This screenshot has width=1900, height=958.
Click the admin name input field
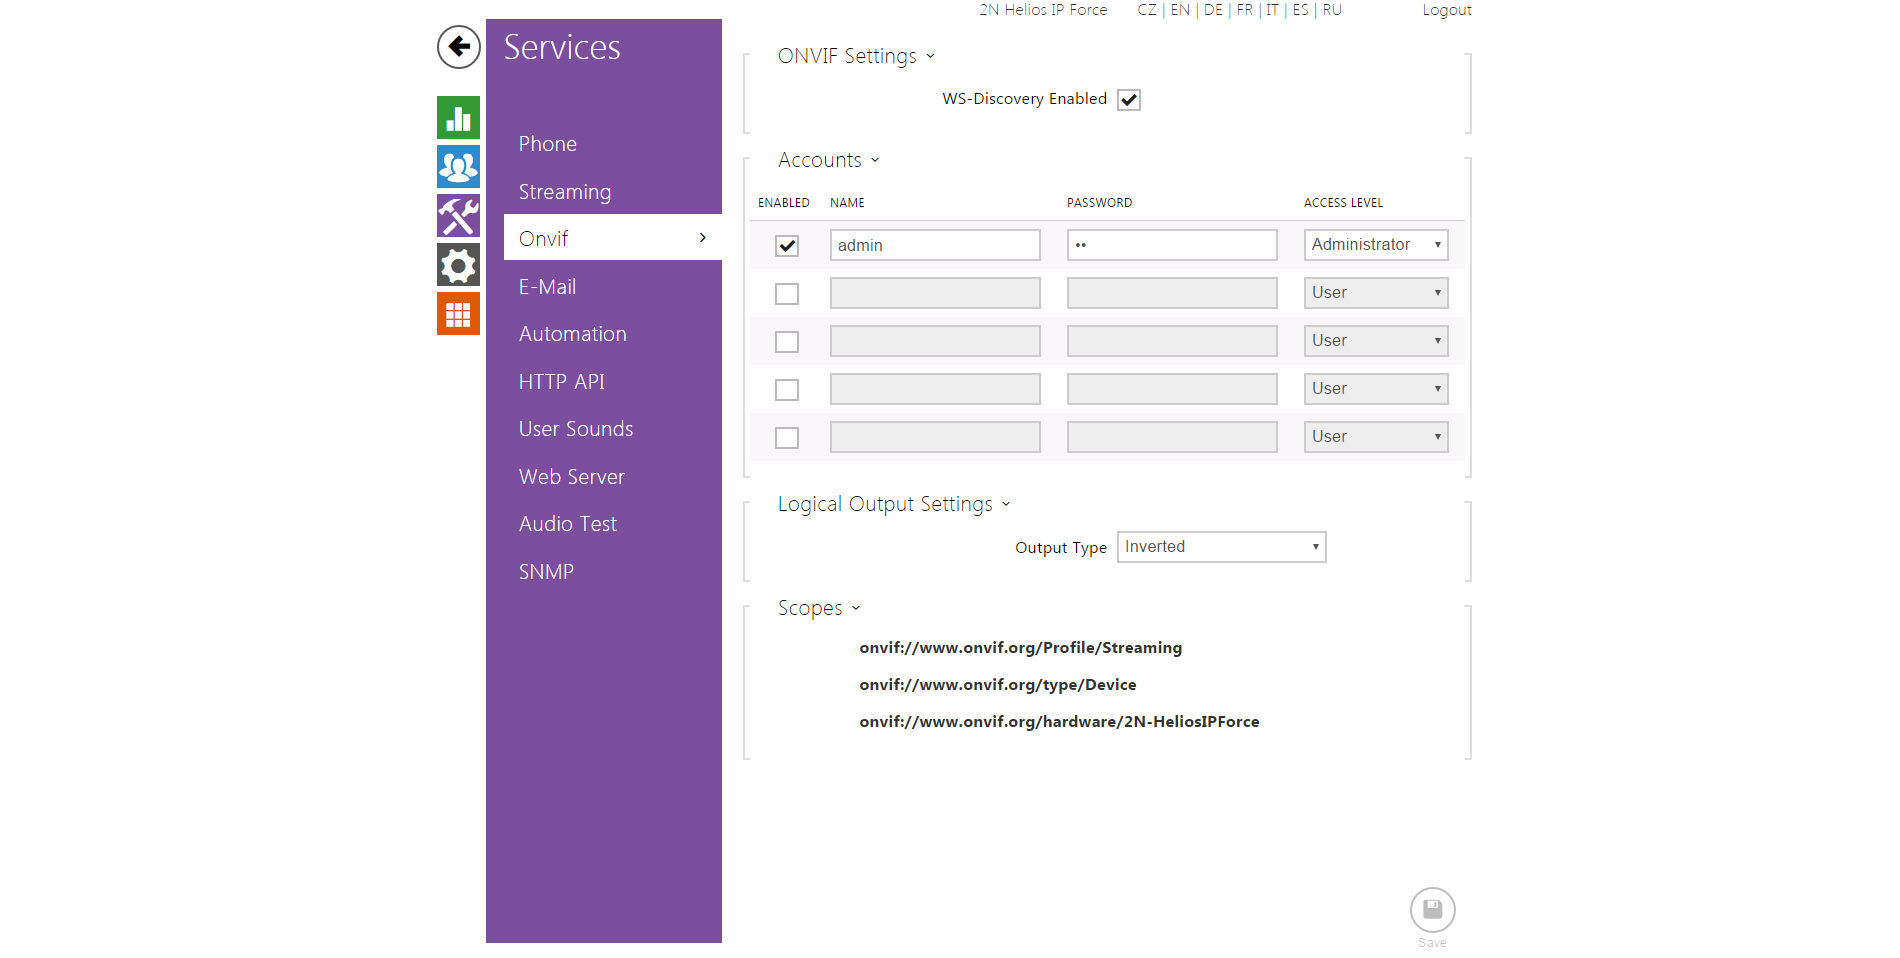click(x=934, y=246)
